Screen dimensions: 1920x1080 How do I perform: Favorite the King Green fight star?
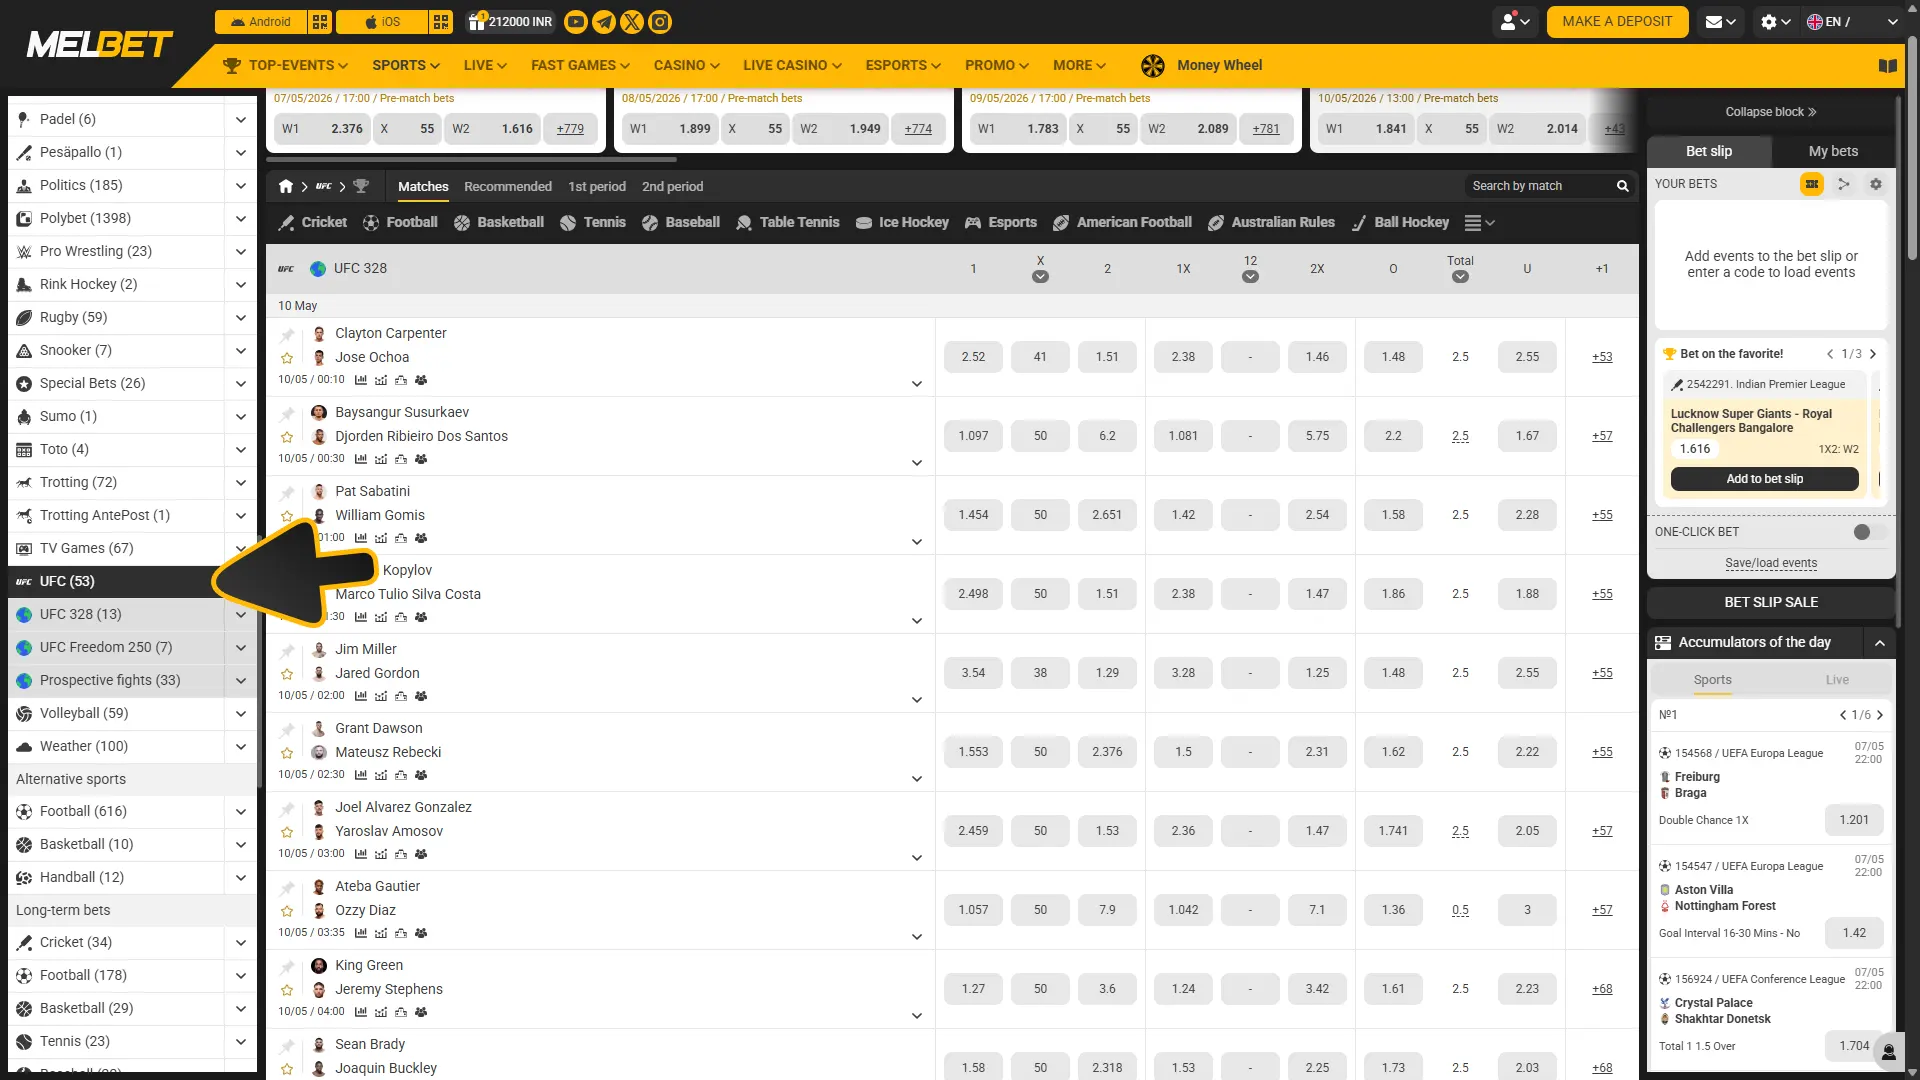point(287,990)
